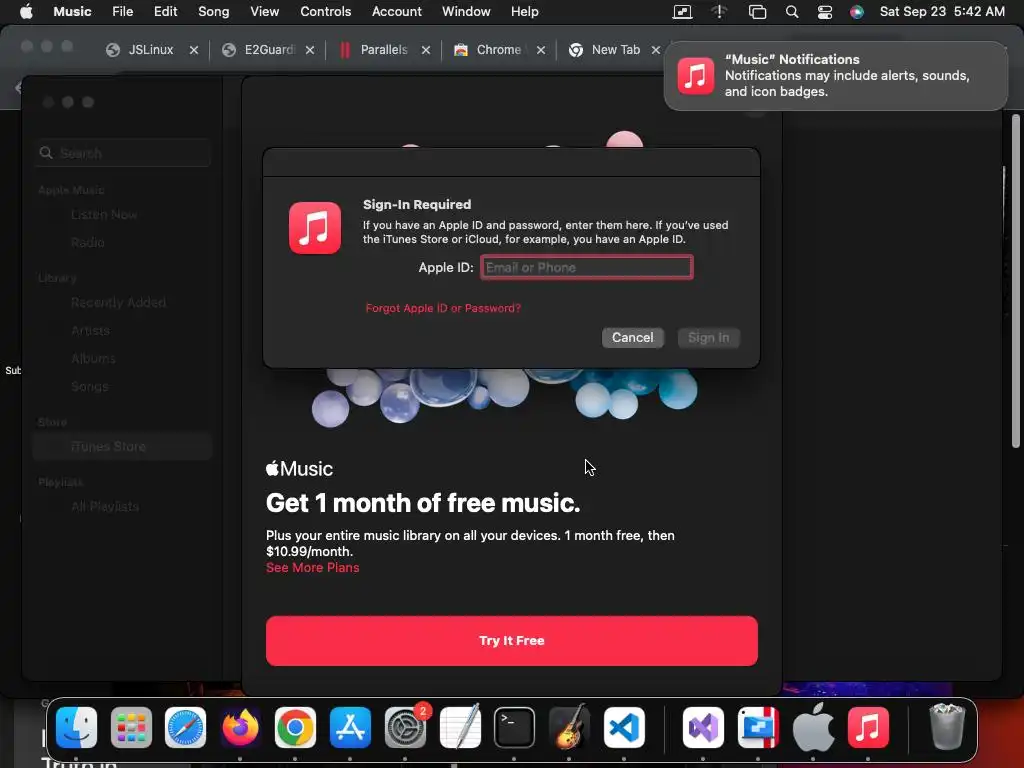This screenshot has width=1024, height=768.
Task: Select iTunes Store in the sidebar
Action: (123, 447)
